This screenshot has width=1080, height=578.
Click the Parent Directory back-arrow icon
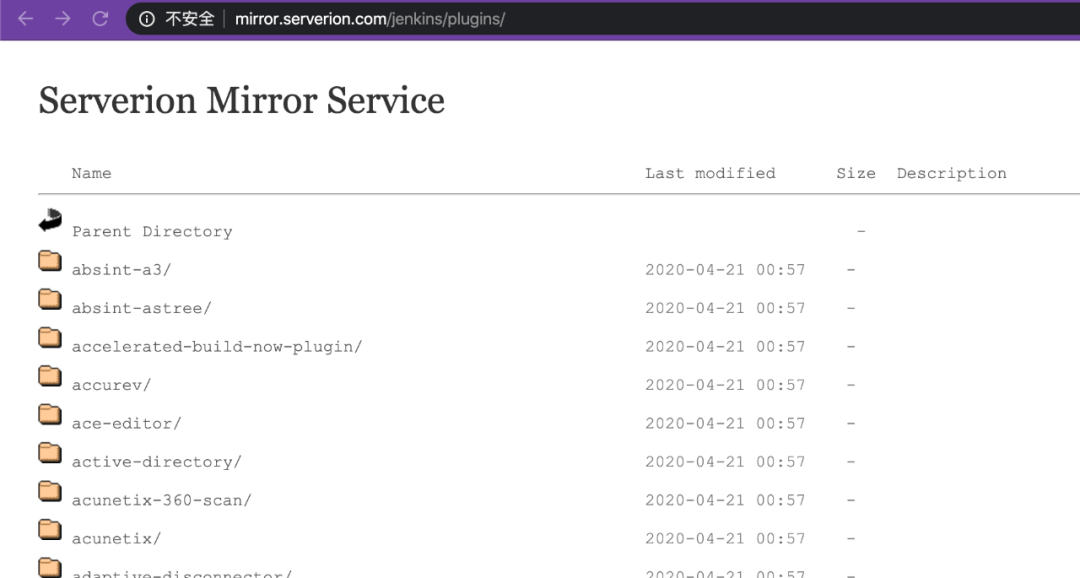(x=50, y=220)
